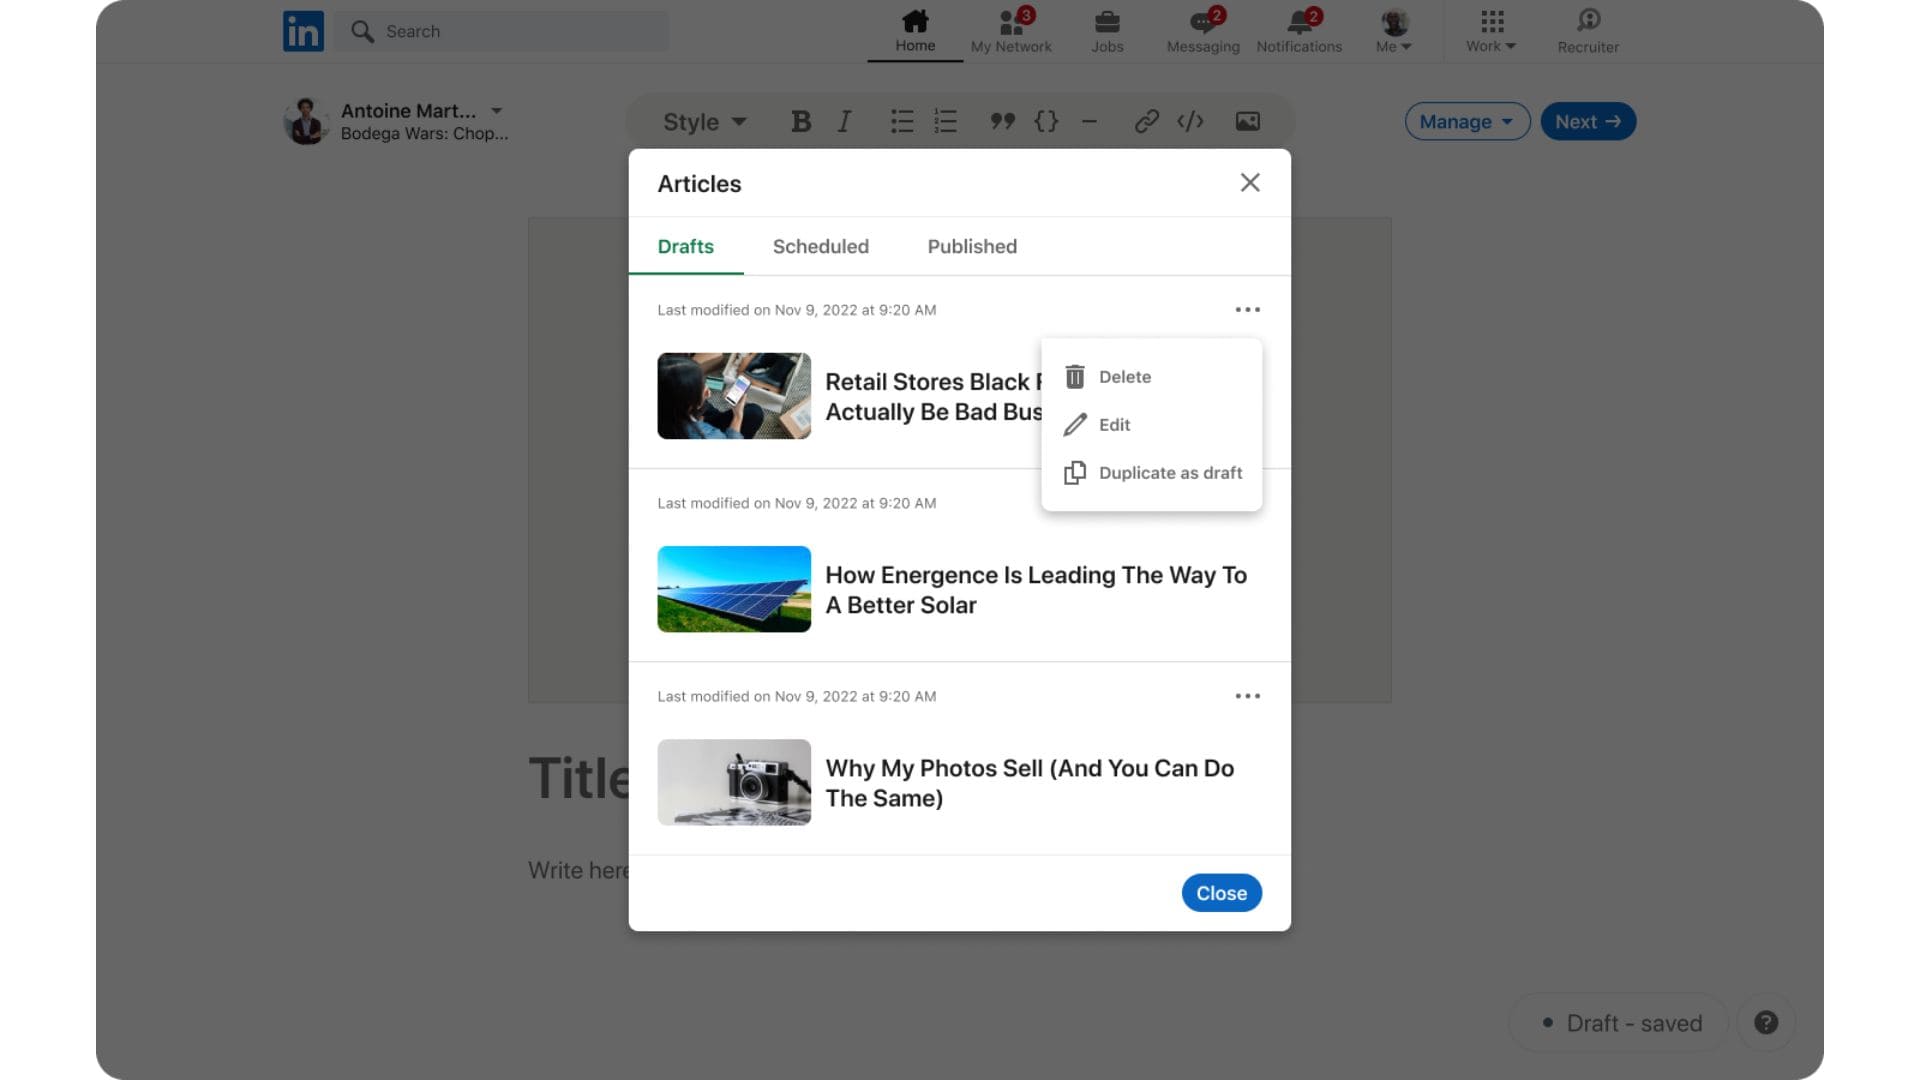The image size is (1920, 1080).
Task: Open the help question mark icon
Action: (1766, 1022)
